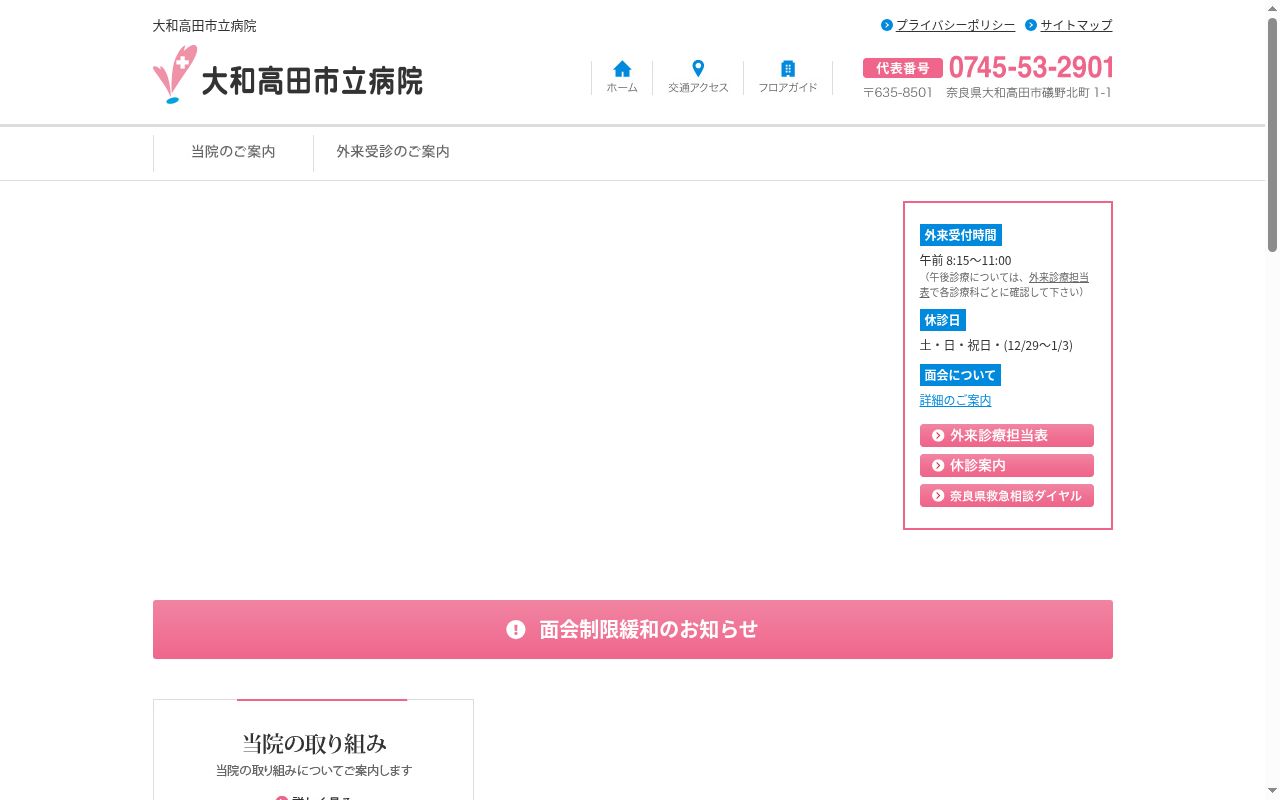Open サイトマップ link
The image size is (1280, 800).
coord(1076,25)
